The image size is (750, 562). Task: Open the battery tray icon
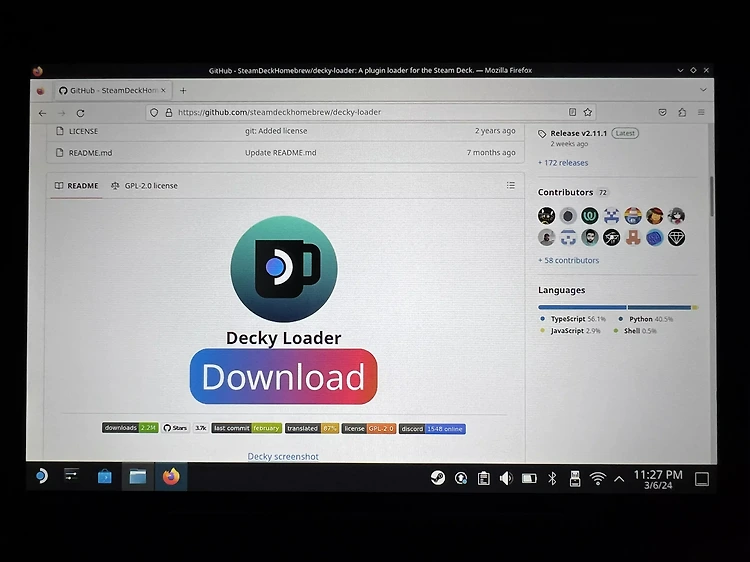(529, 478)
